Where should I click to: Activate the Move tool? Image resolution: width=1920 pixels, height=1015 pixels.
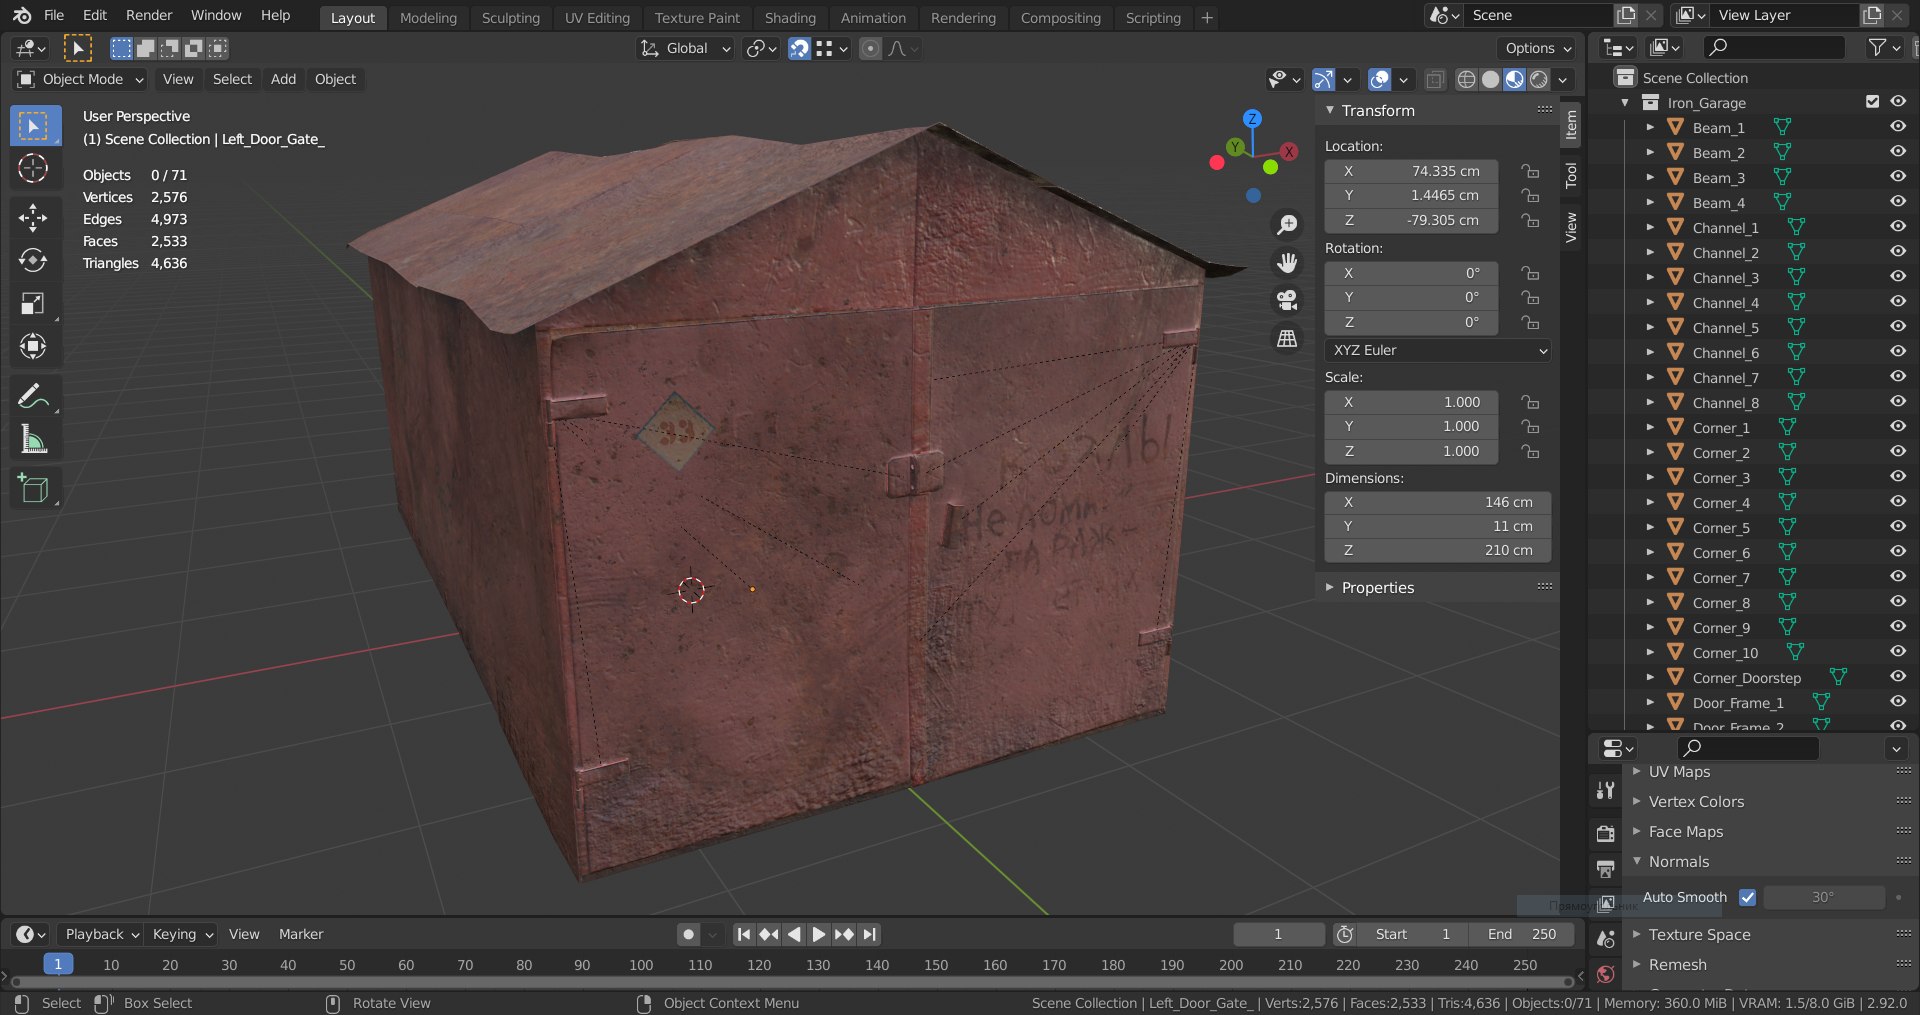click(33, 218)
